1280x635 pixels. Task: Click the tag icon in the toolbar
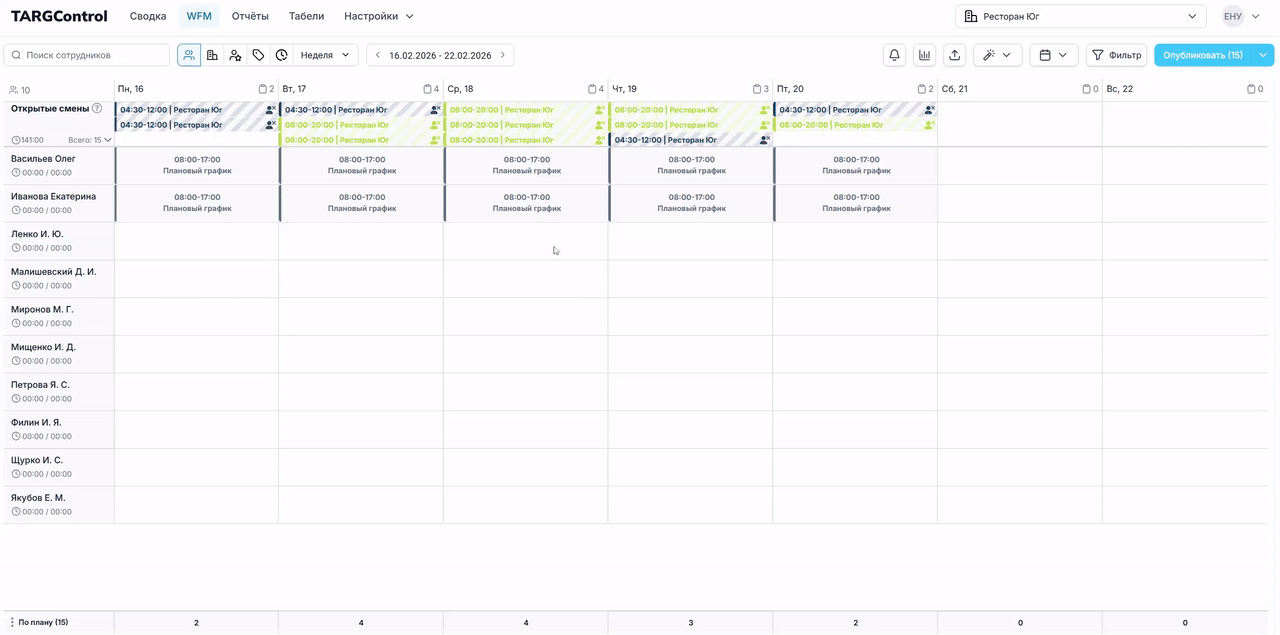(258, 55)
